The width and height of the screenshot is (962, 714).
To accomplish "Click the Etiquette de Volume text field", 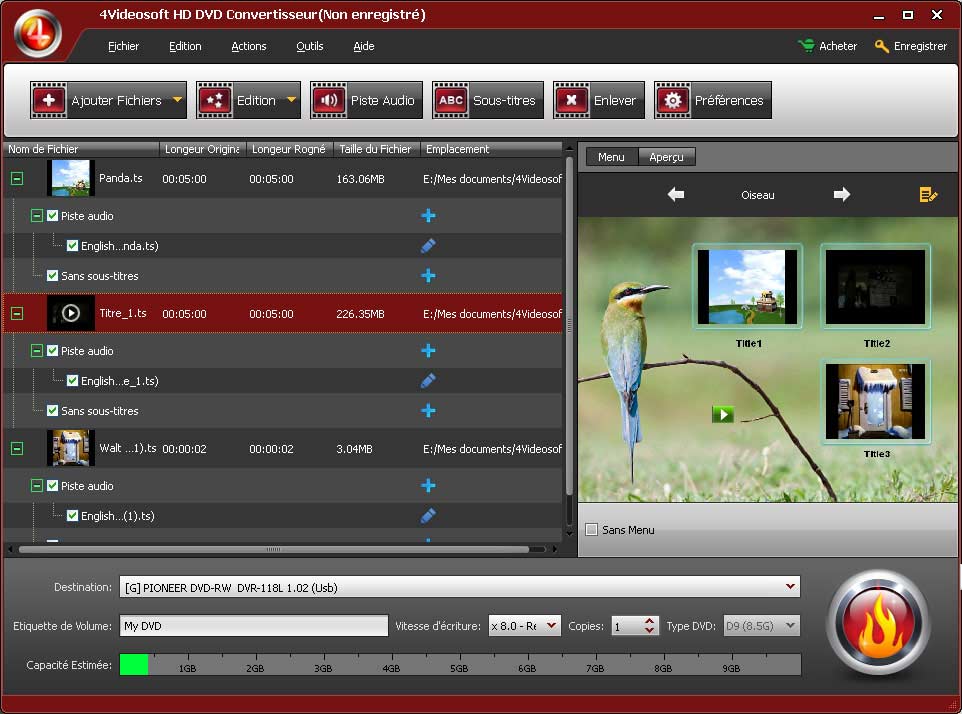I will pyautogui.click(x=253, y=626).
